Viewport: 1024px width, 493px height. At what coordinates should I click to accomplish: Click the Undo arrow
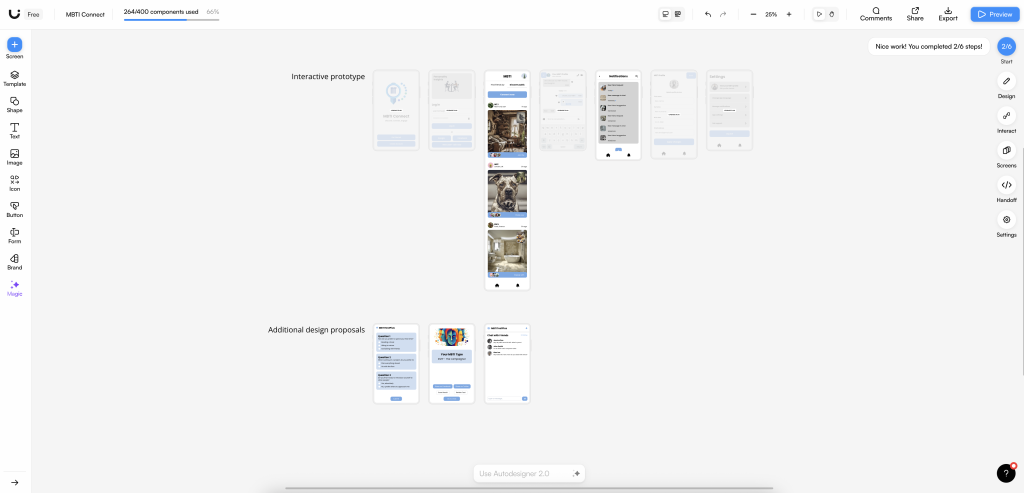point(708,14)
